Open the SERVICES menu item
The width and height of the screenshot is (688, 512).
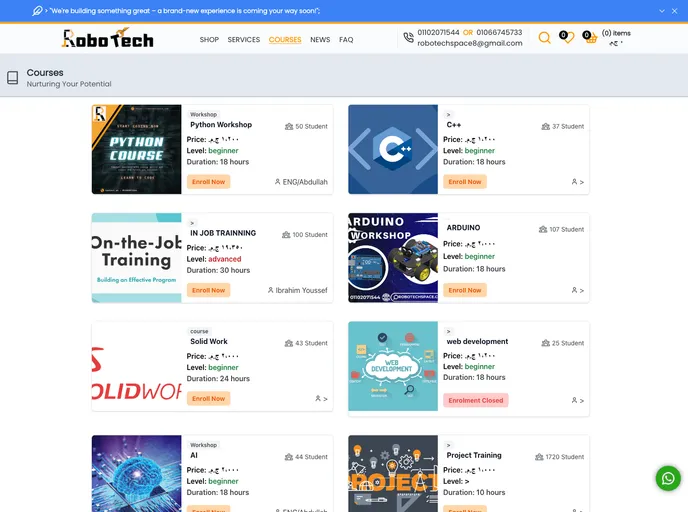point(244,39)
